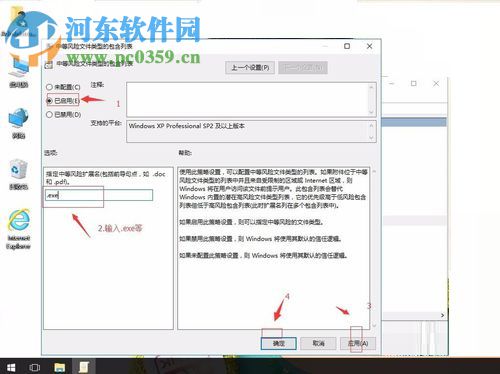Click the Windows XP Professional SP2 platform text

(186, 126)
